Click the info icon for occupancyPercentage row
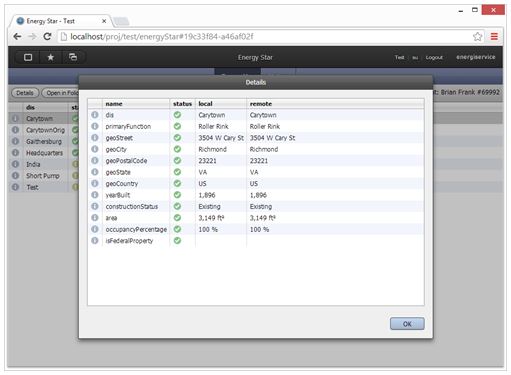Image resolution: width=511 pixels, height=375 pixels. coord(95,229)
